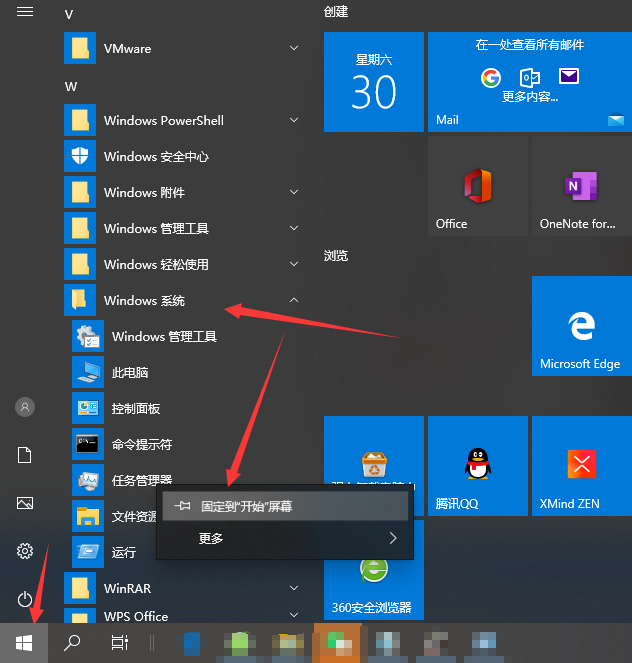The width and height of the screenshot is (632, 663).
Task: Expand the Windows 附件 chevron
Action: [x=294, y=192]
